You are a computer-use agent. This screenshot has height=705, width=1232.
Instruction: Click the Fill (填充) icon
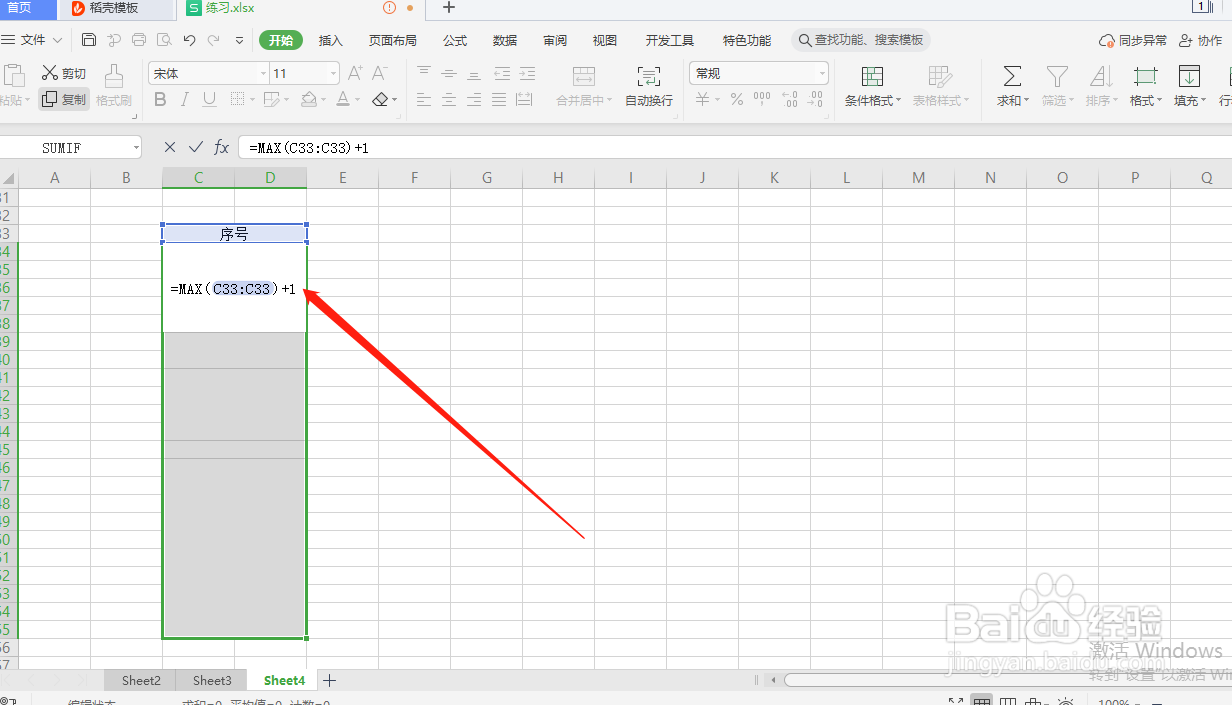click(1189, 76)
